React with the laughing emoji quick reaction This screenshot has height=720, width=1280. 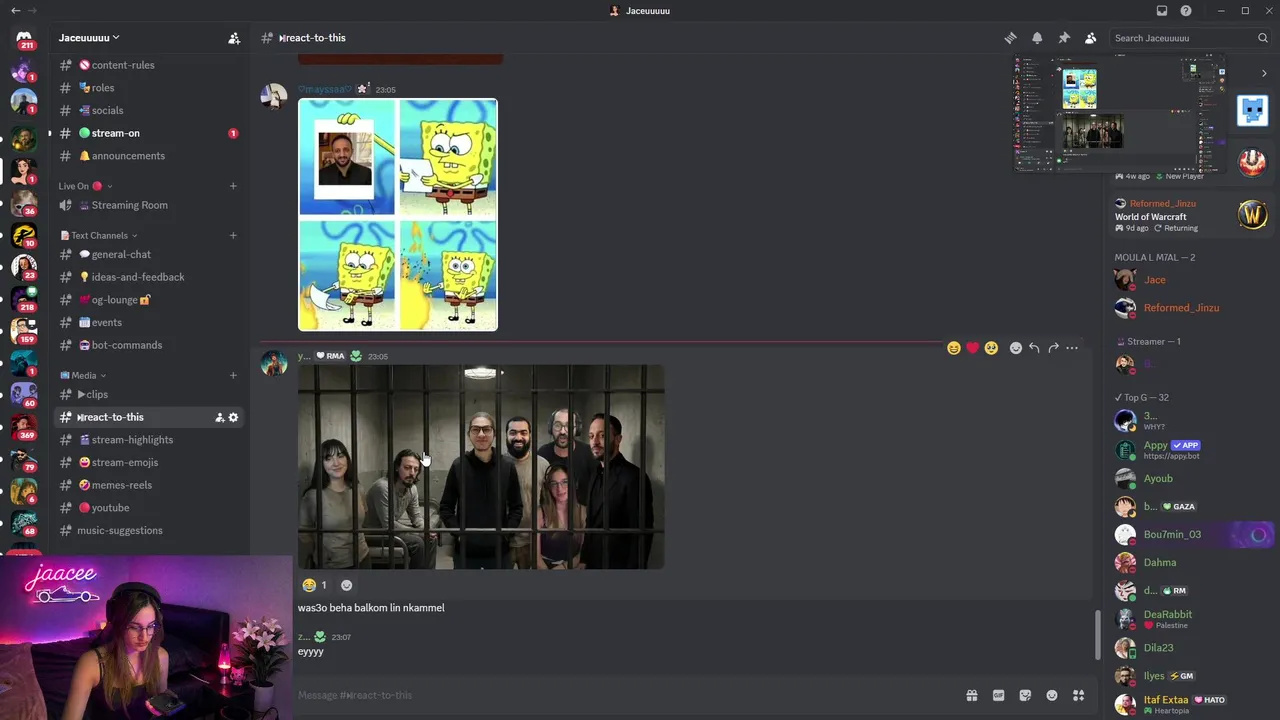click(953, 348)
